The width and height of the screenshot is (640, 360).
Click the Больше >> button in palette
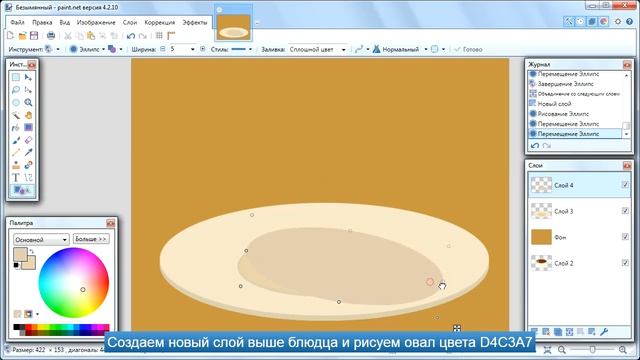coord(91,239)
